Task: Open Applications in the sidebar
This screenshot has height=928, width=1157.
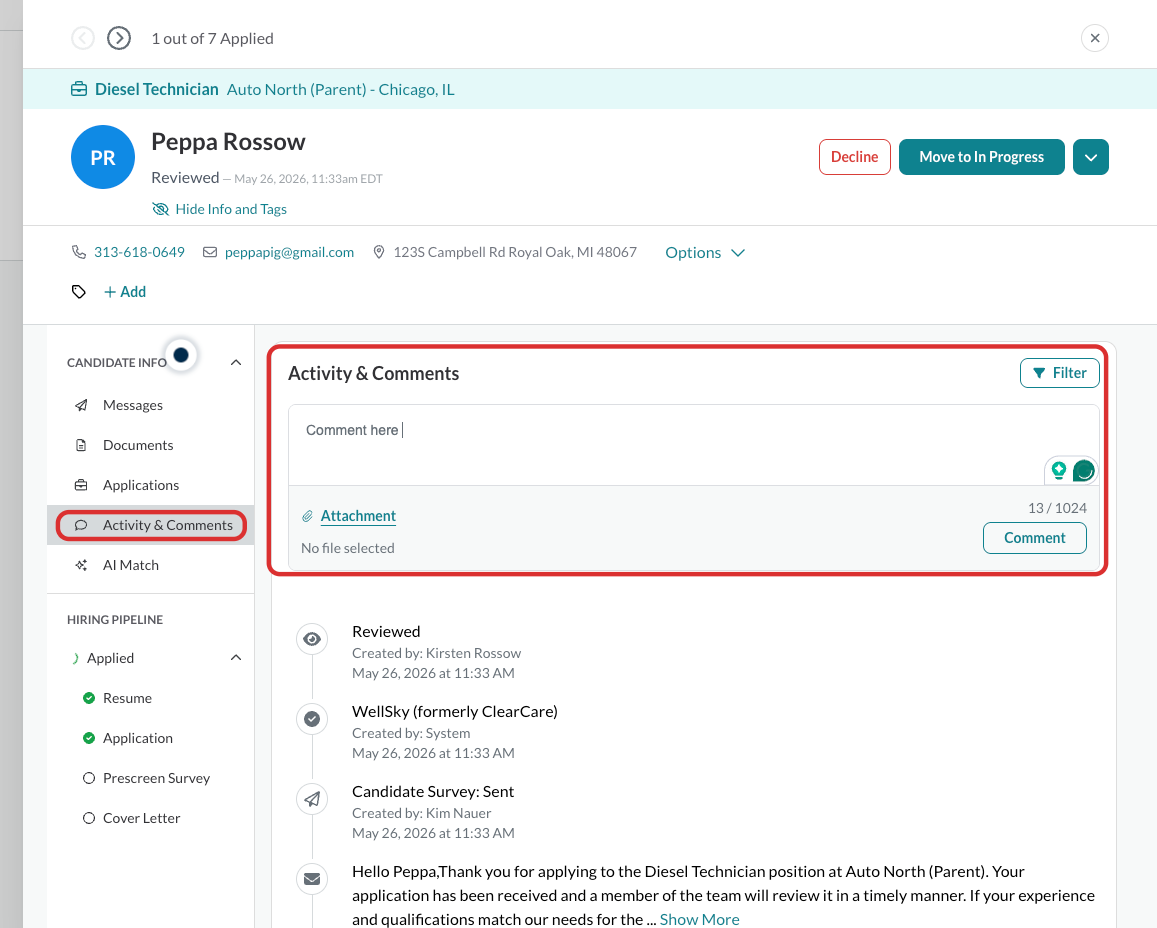Action: (141, 485)
